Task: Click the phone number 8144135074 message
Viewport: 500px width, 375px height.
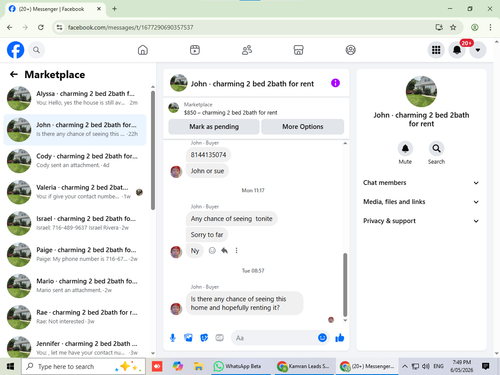Action: (208, 155)
